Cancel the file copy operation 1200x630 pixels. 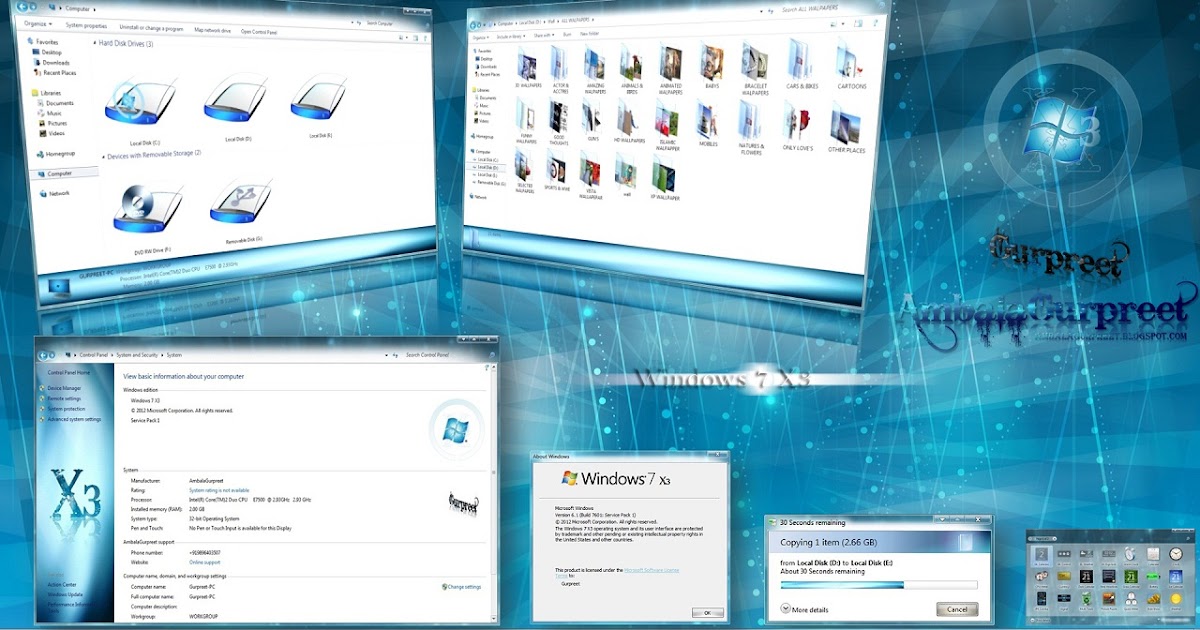pyautogui.click(x=957, y=610)
